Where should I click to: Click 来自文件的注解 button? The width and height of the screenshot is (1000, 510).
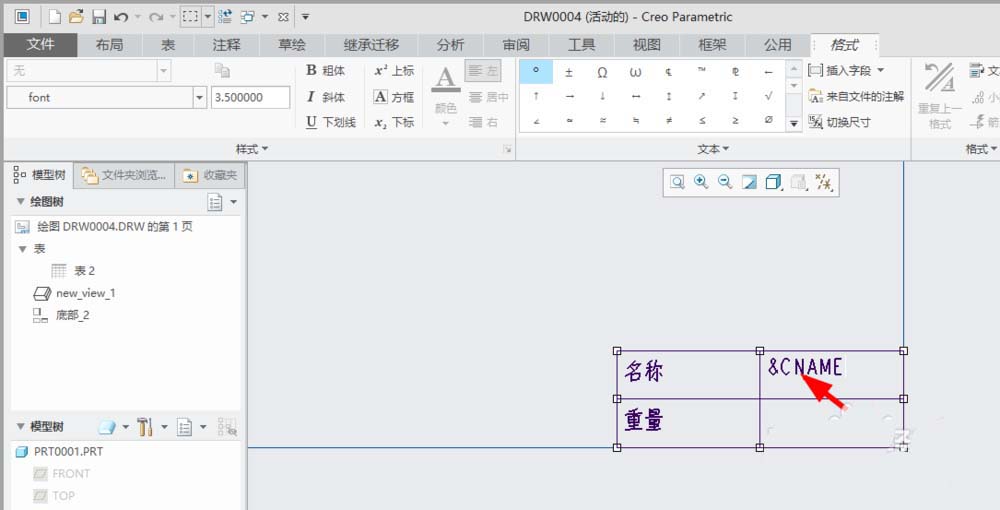click(x=856, y=96)
